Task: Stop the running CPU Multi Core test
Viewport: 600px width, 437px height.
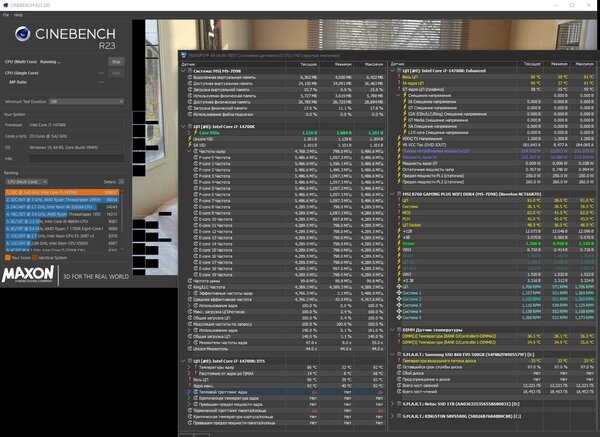Action: tap(116, 62)
